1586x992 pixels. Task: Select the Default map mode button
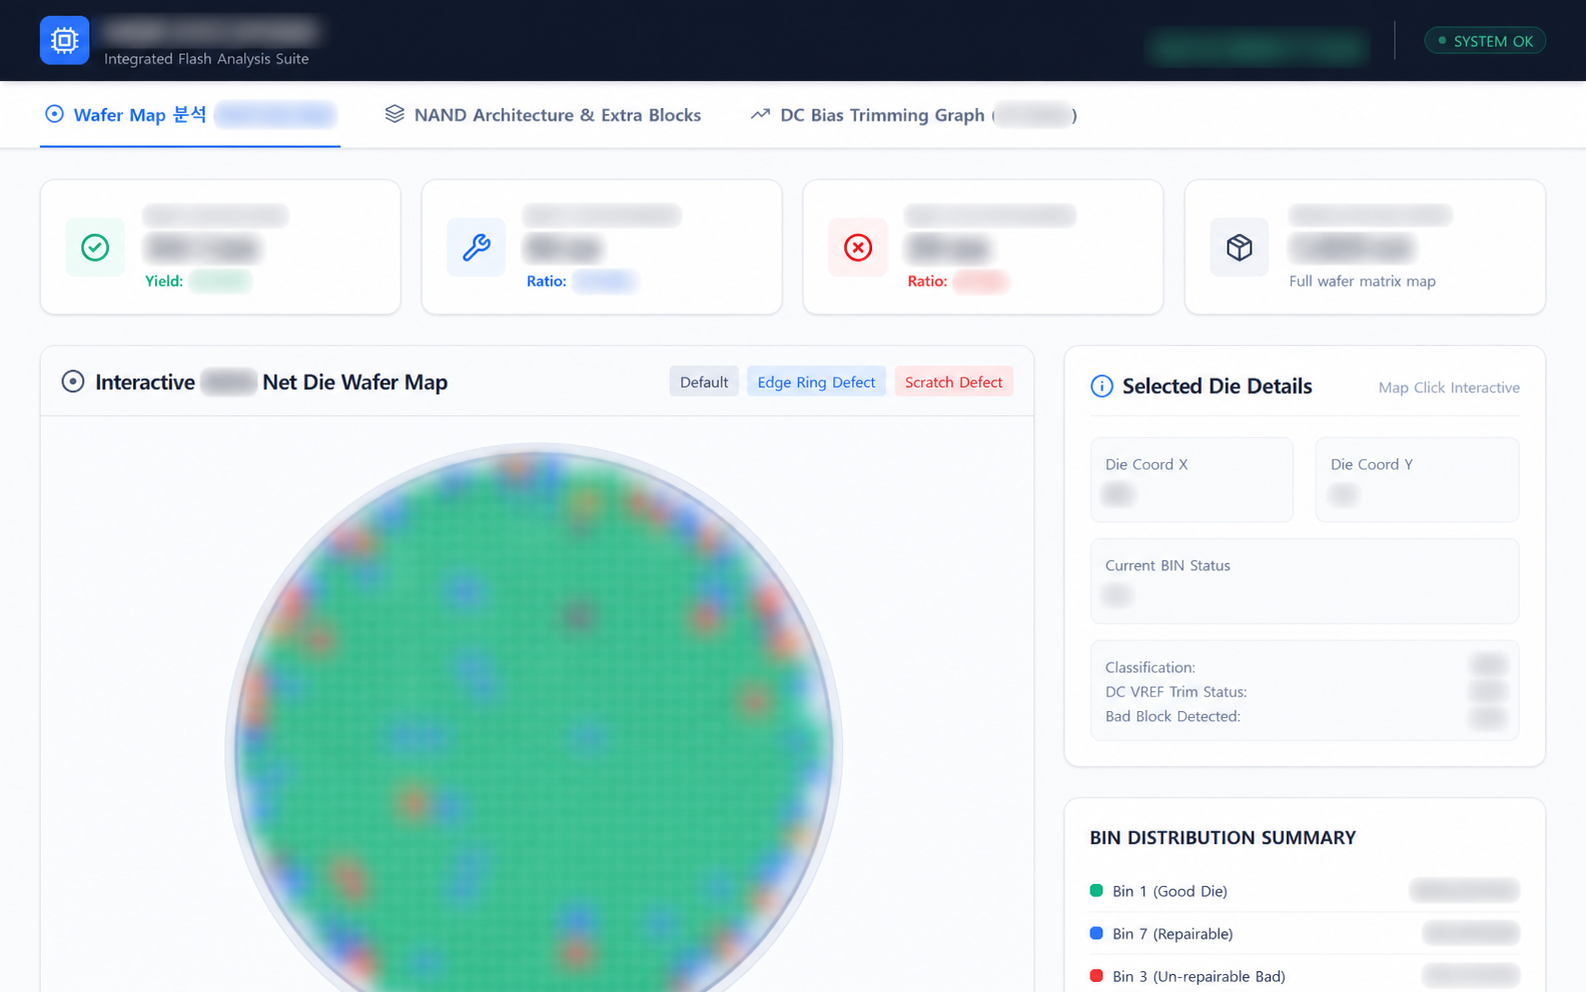click(x=704, y=382)
